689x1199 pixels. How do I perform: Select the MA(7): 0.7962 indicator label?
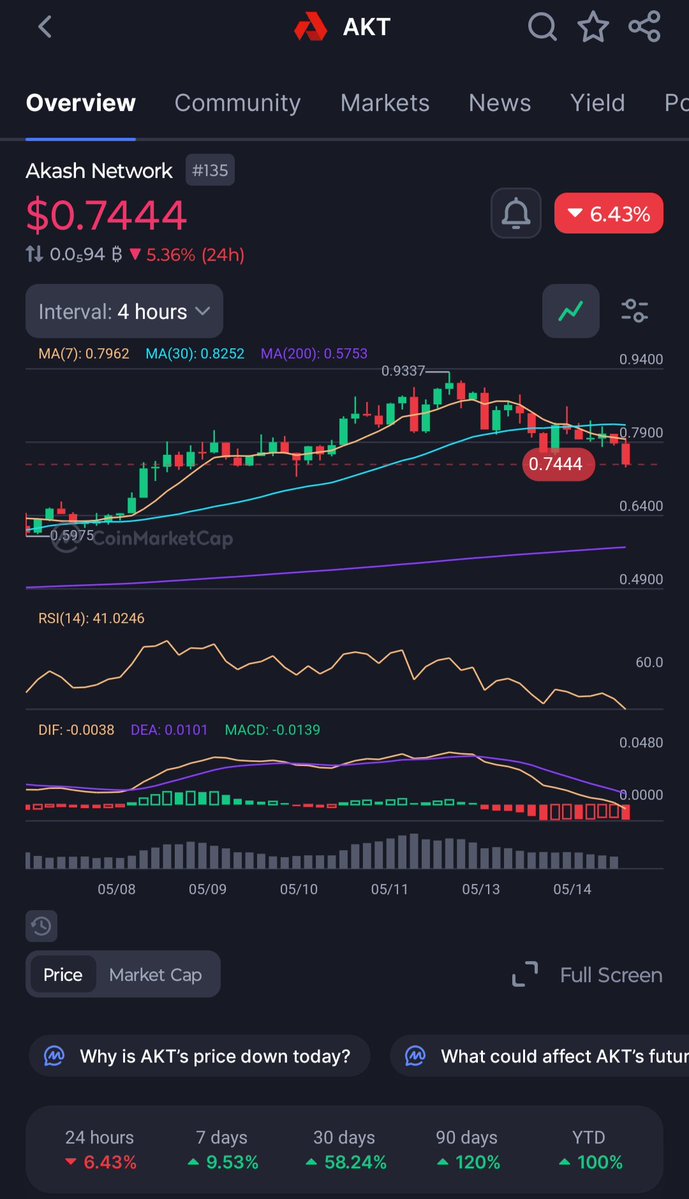84,353
